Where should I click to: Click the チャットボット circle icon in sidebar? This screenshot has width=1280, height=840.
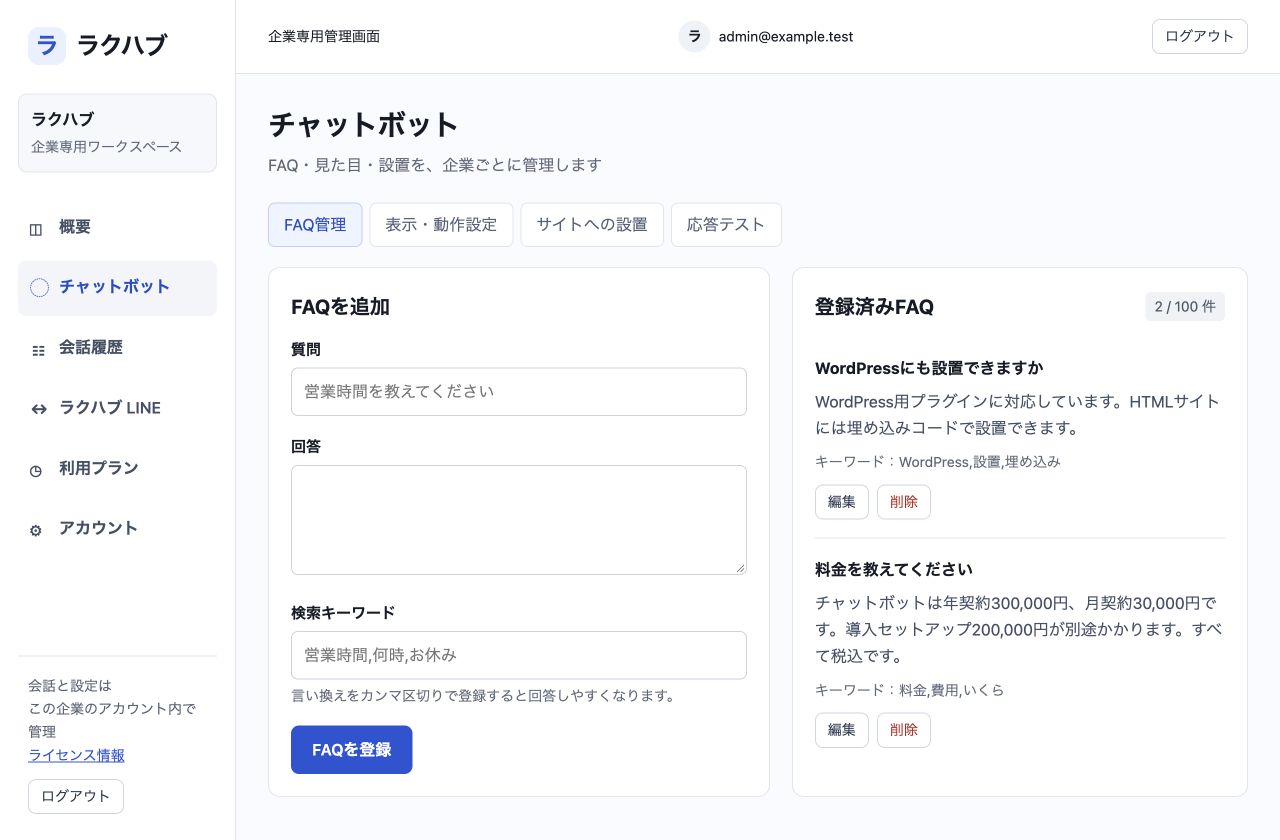click(40, 288)
